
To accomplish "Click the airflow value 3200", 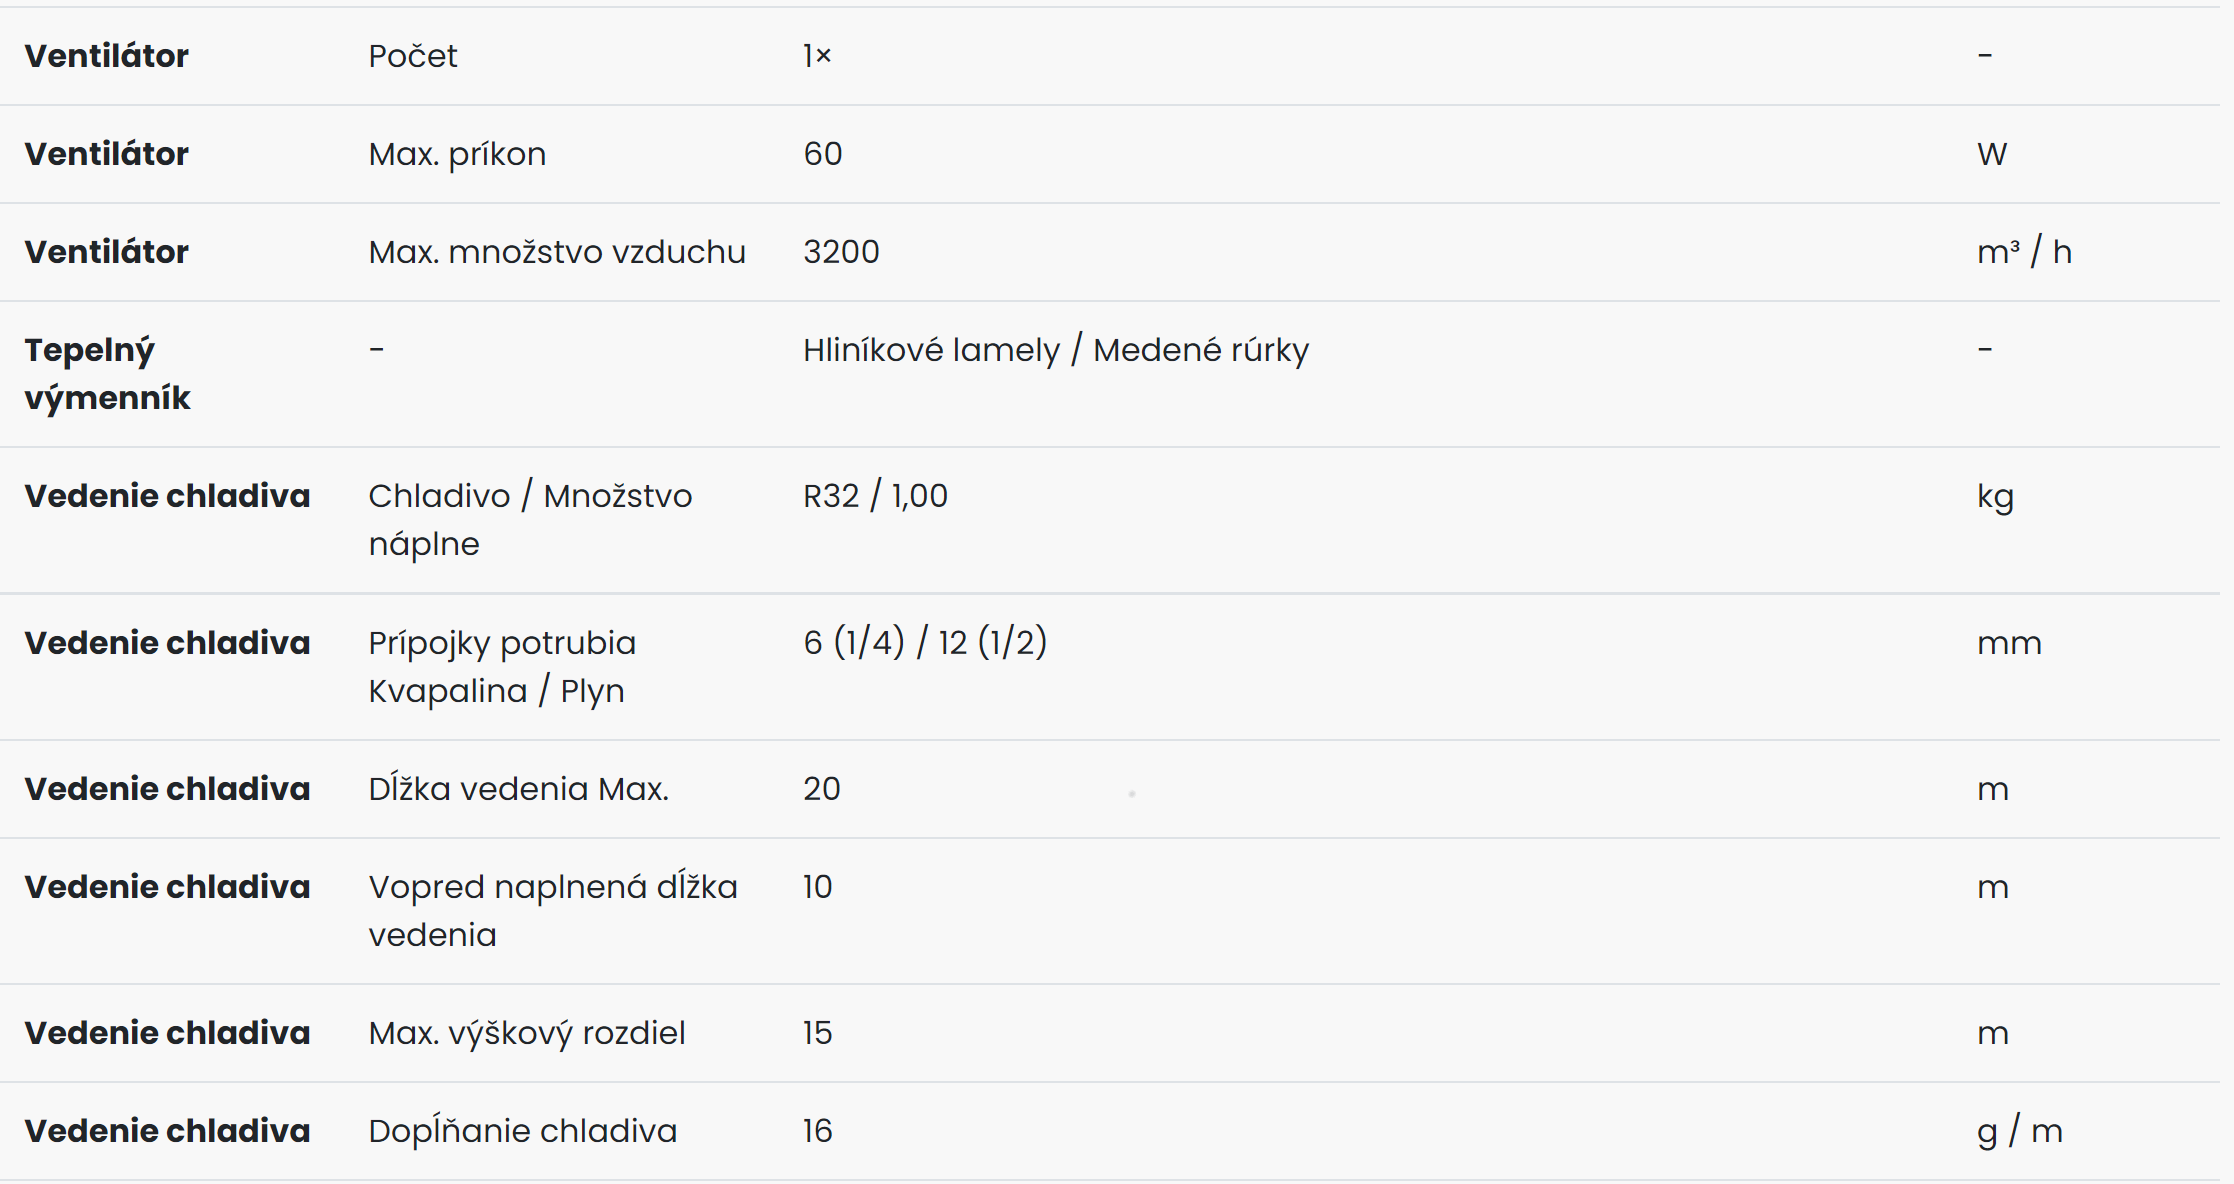I will [x=841, y=252].
